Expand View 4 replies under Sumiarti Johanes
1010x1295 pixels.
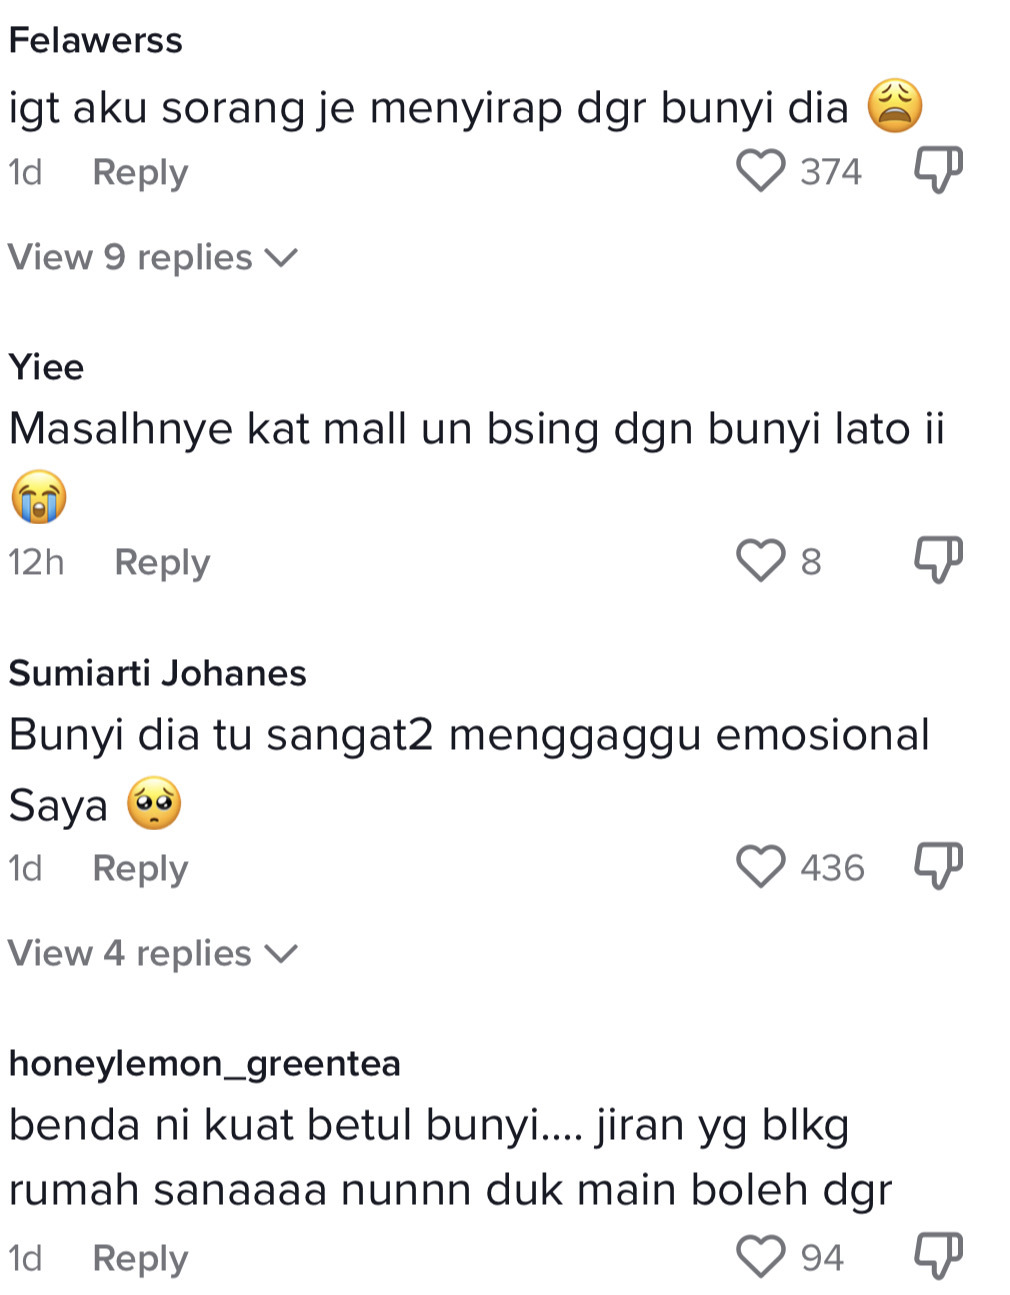(152, 954)
